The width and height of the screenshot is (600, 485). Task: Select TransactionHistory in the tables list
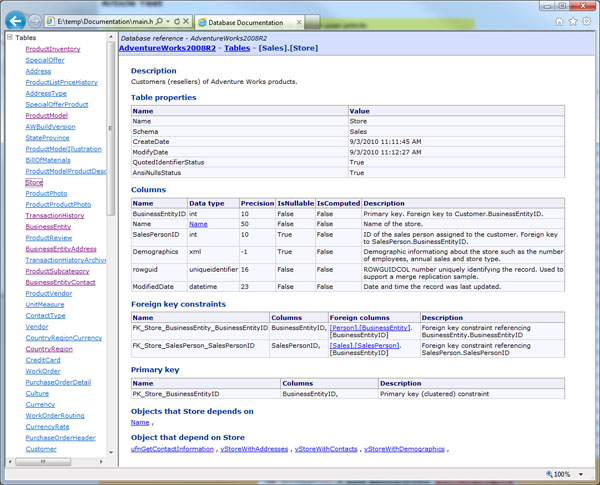click(55, 215)
